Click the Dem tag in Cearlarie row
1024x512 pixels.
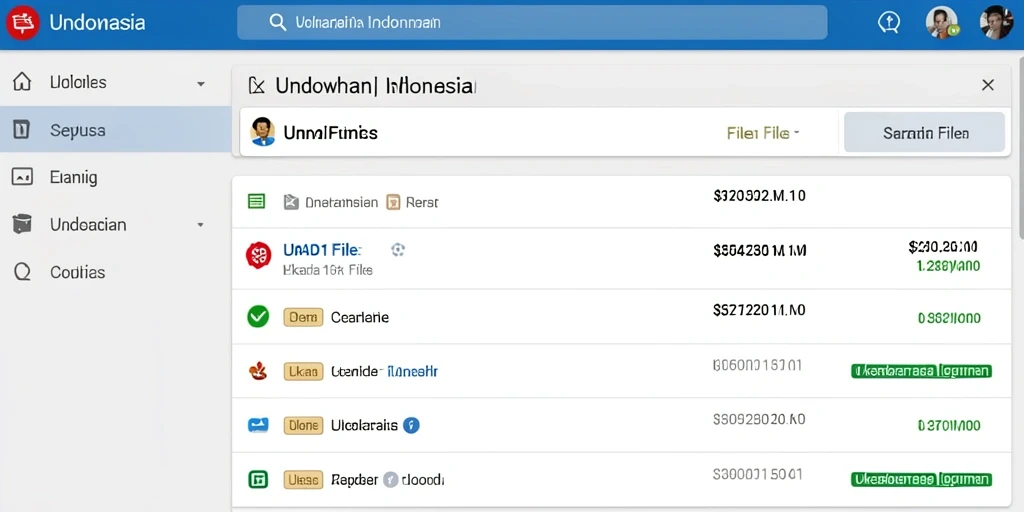pos(303,317)
